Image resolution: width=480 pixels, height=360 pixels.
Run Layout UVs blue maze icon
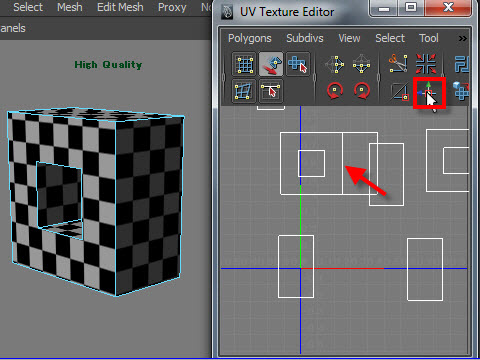[462, 64]
